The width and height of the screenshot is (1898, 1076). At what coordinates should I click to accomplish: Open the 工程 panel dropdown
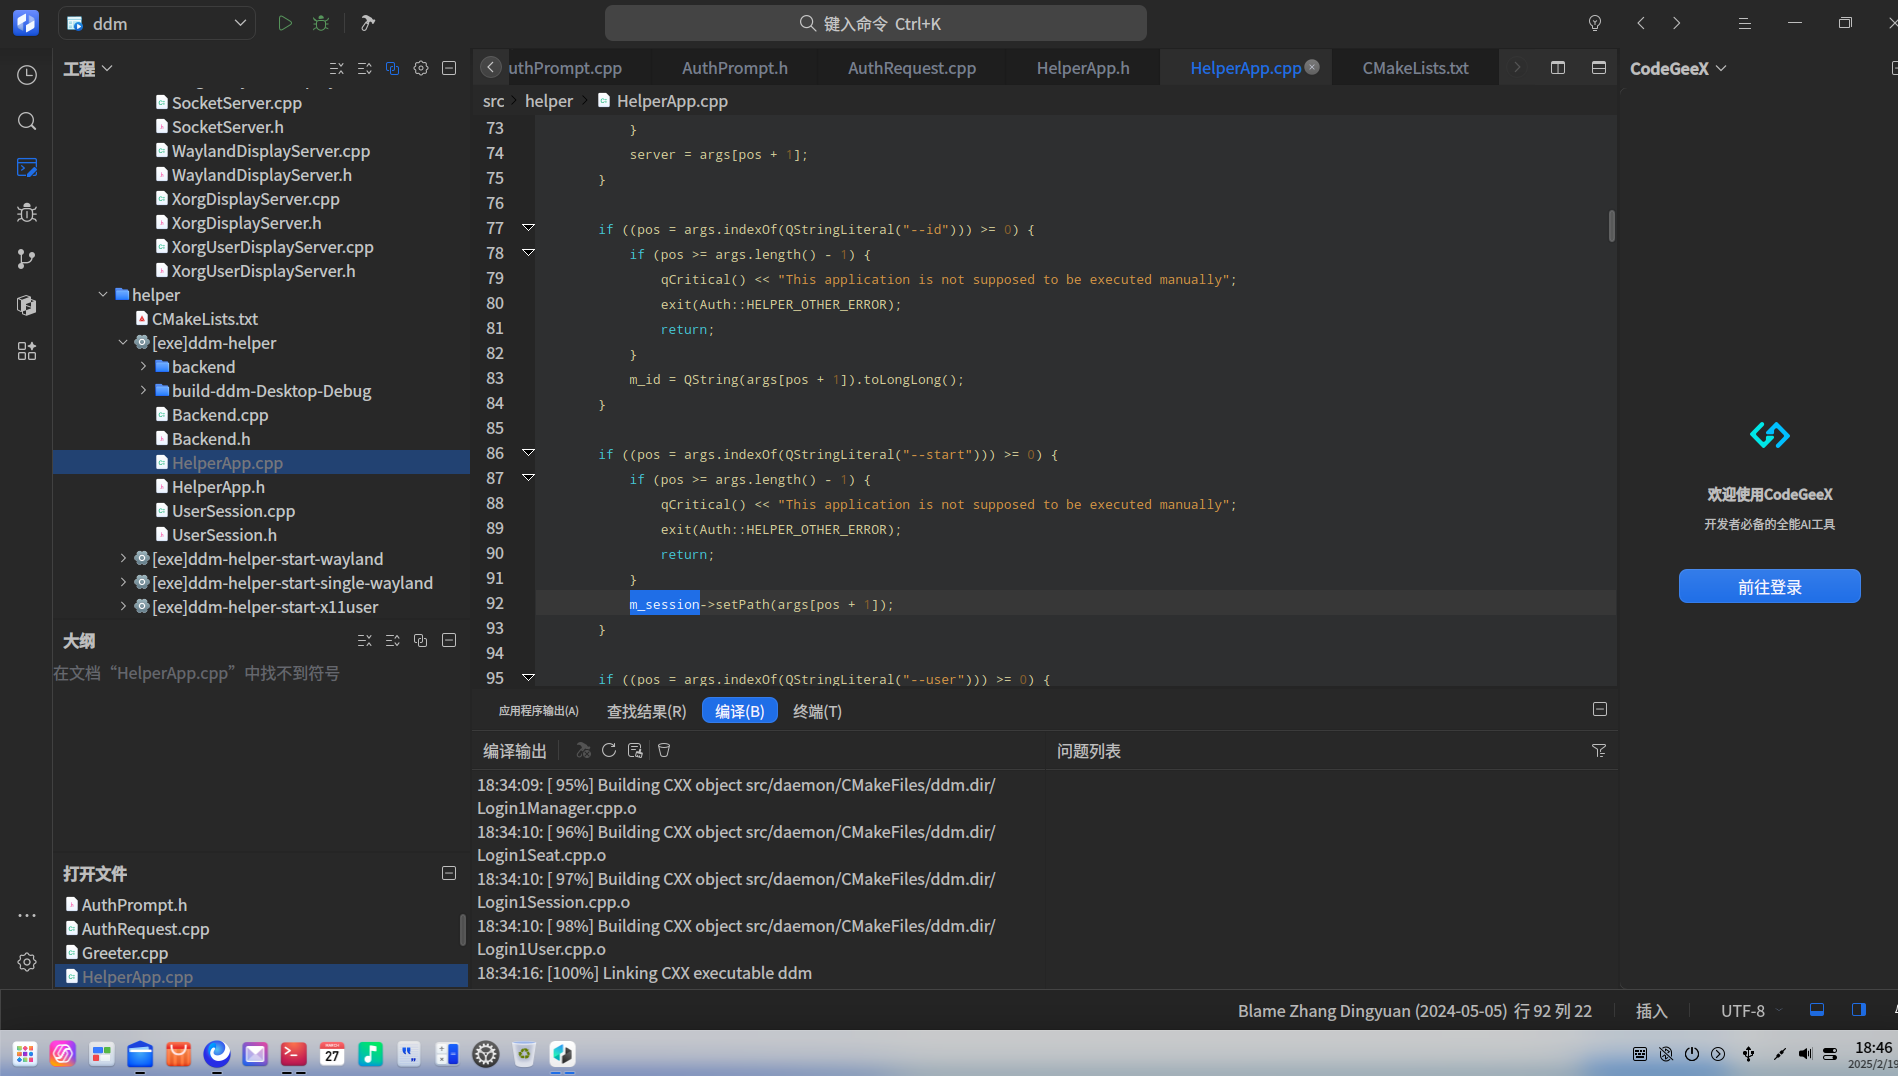click(x=88, y=68)
